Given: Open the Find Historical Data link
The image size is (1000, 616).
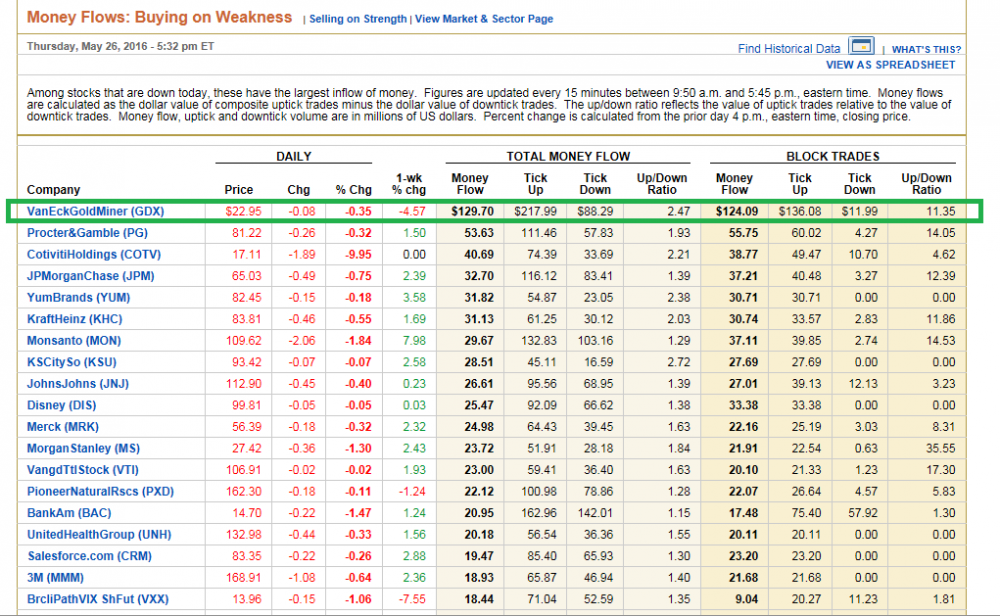Looking at the screenshot, I should [x=788, y=49].
